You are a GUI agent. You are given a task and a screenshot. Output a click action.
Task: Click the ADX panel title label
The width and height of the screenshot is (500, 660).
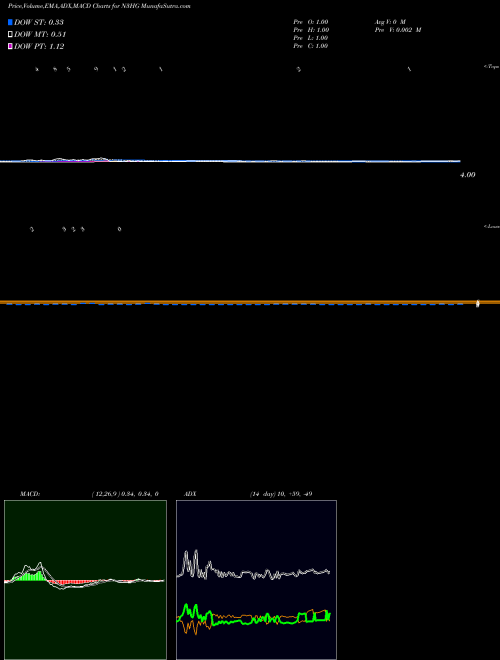click(x=190, y=494)
